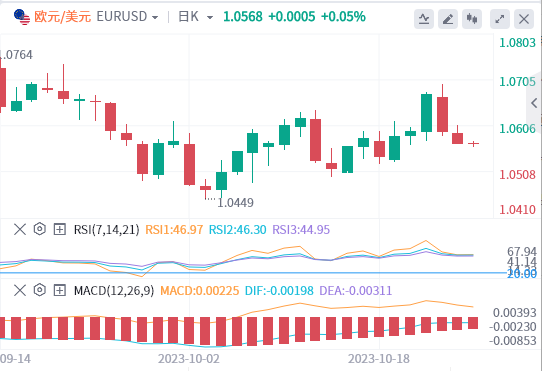Click the last small red doji candle

(x=474, y=143)
